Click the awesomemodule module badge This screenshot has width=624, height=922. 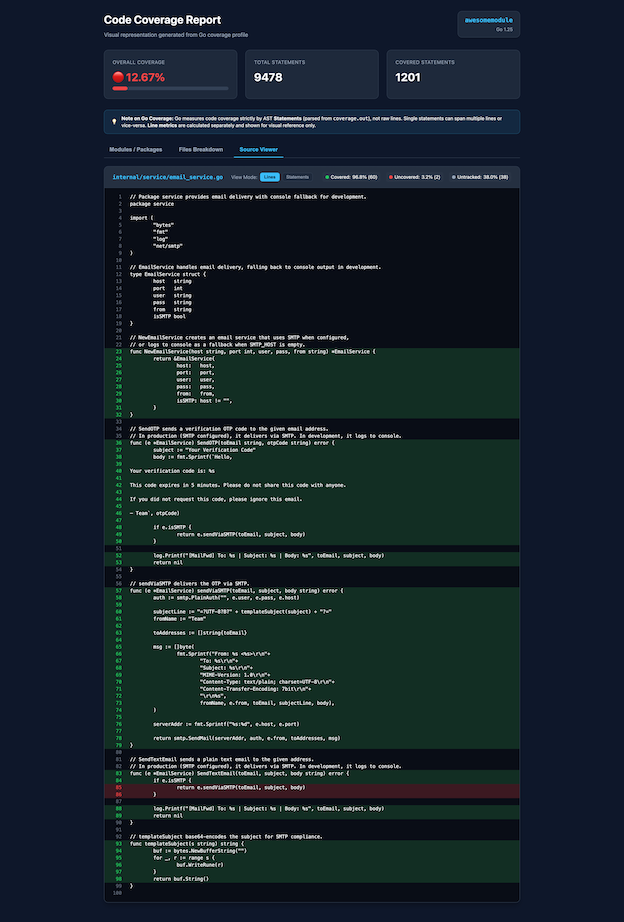pyautogui.click(x=489, y=20)
